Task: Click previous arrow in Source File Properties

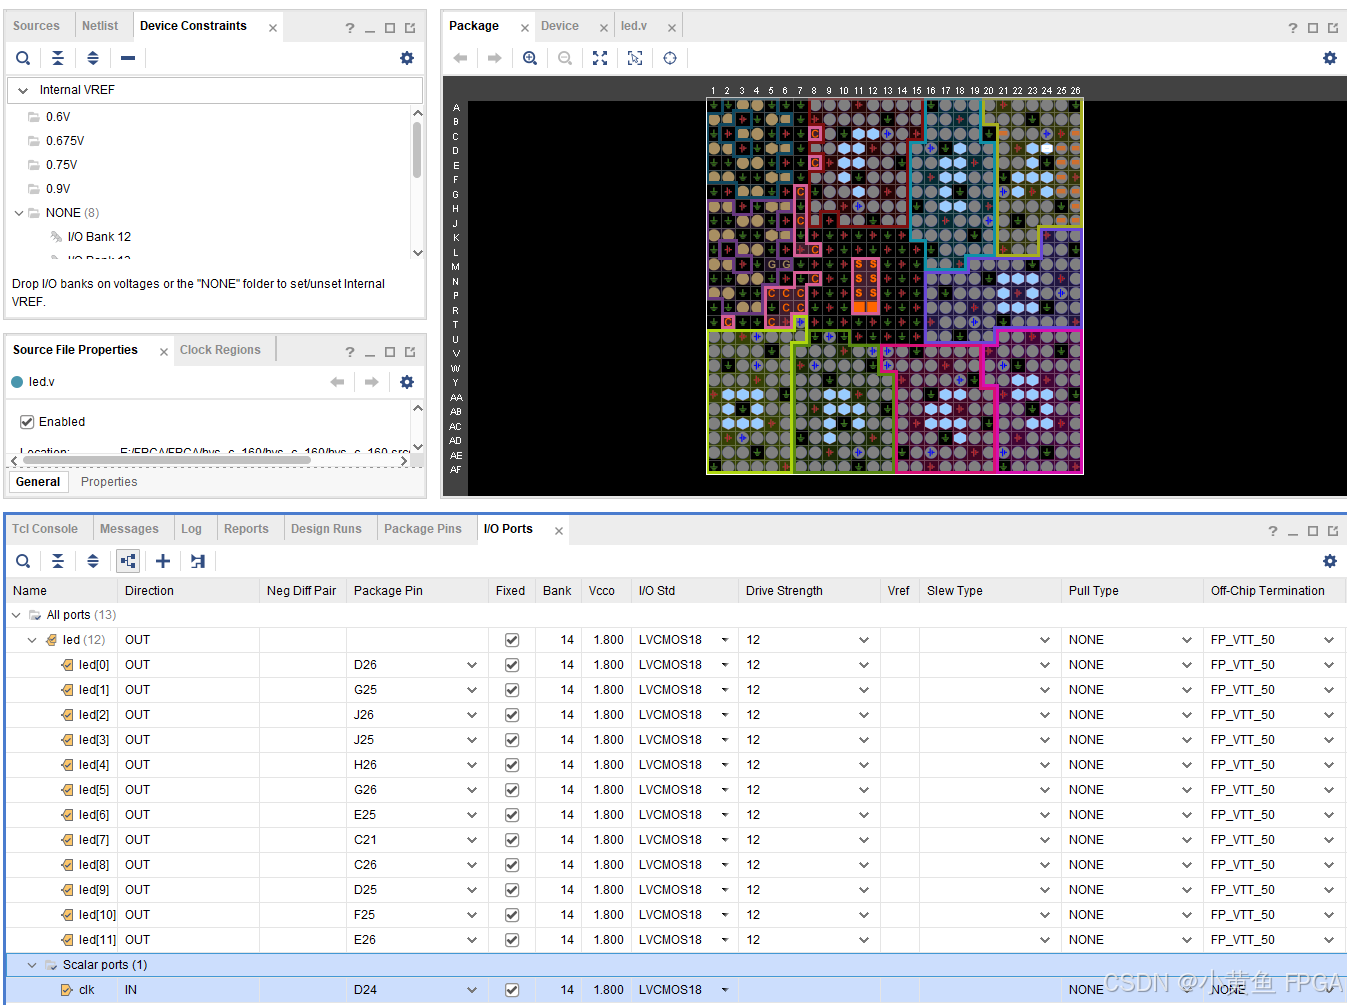Action: tap(337, 382)
